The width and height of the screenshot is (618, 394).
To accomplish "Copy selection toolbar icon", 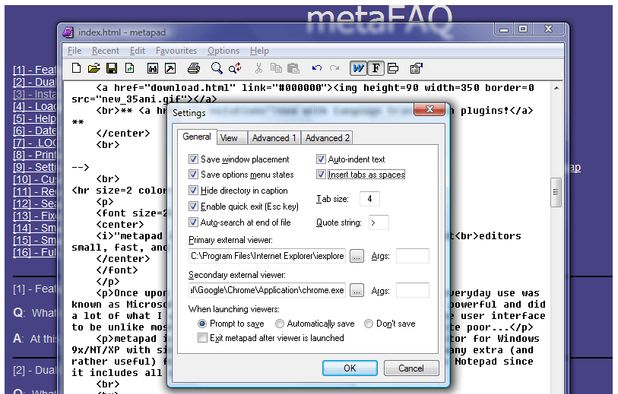I will click(x=276, y=69).
